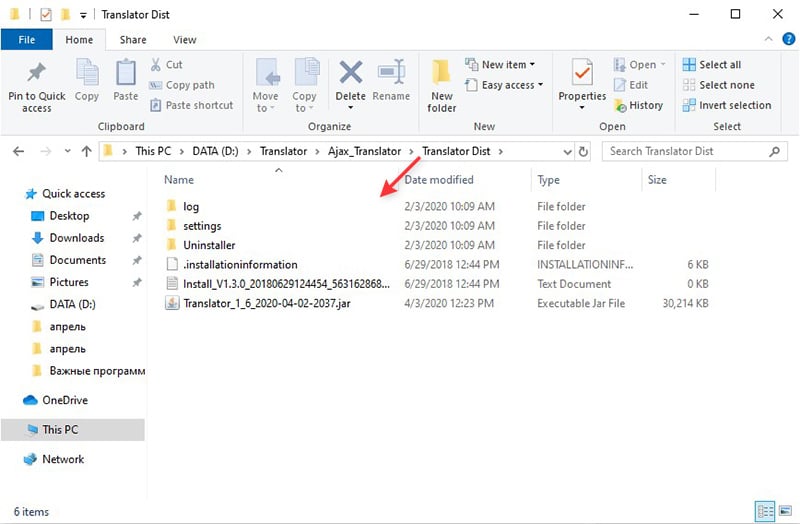Image resolution: width=800 pixels, height=524 pixels.
Task: Expand Easy access menu
Action: [x=504, y=85]
